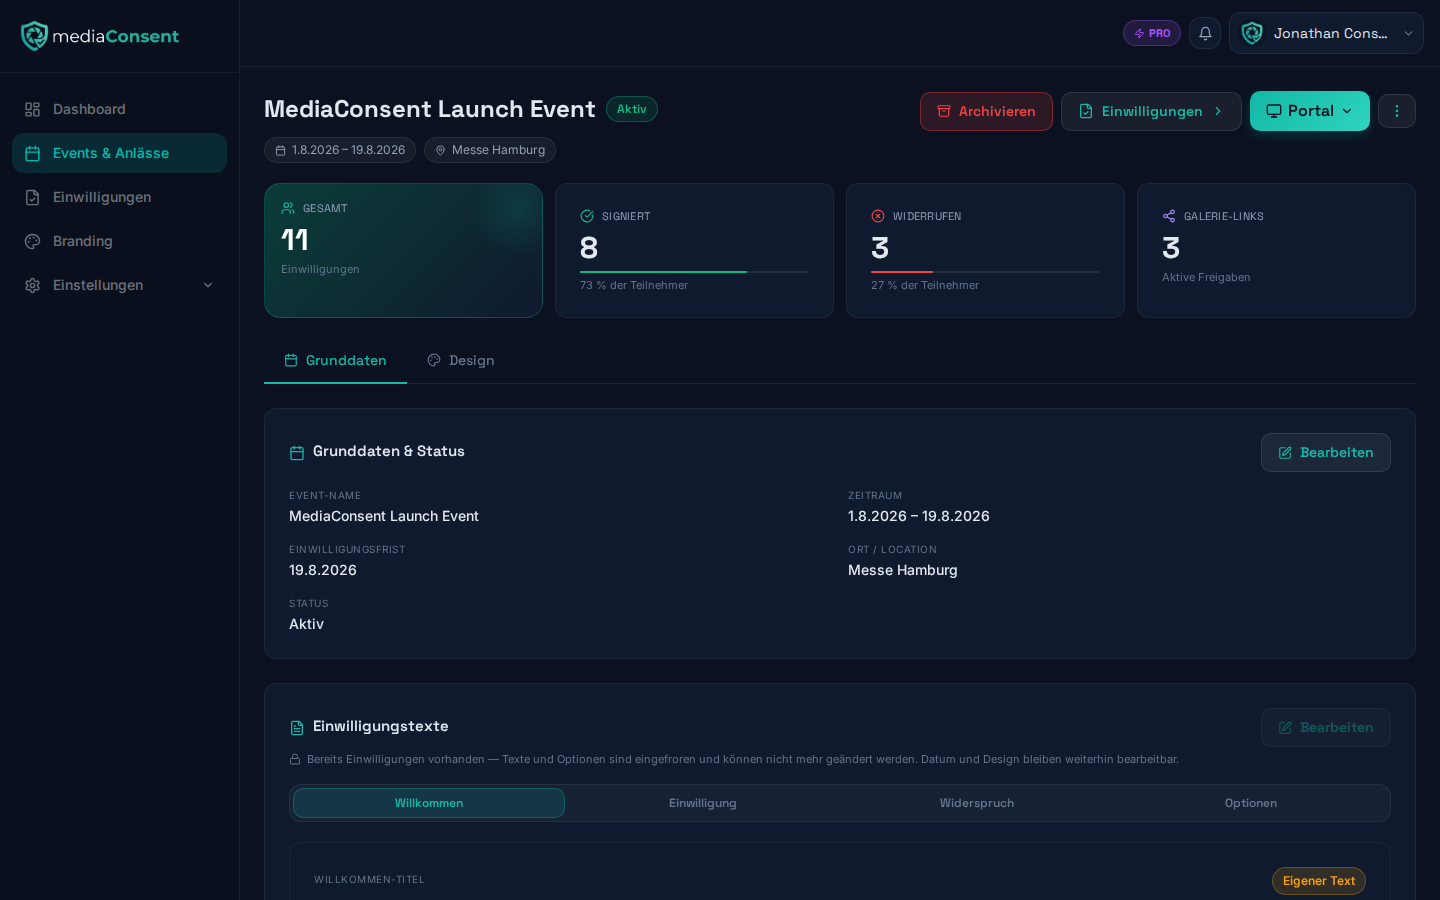Click the Gesamt 11 Einwilligungen card
Viewport: 1440px width, 900px height.
[403, 250]
